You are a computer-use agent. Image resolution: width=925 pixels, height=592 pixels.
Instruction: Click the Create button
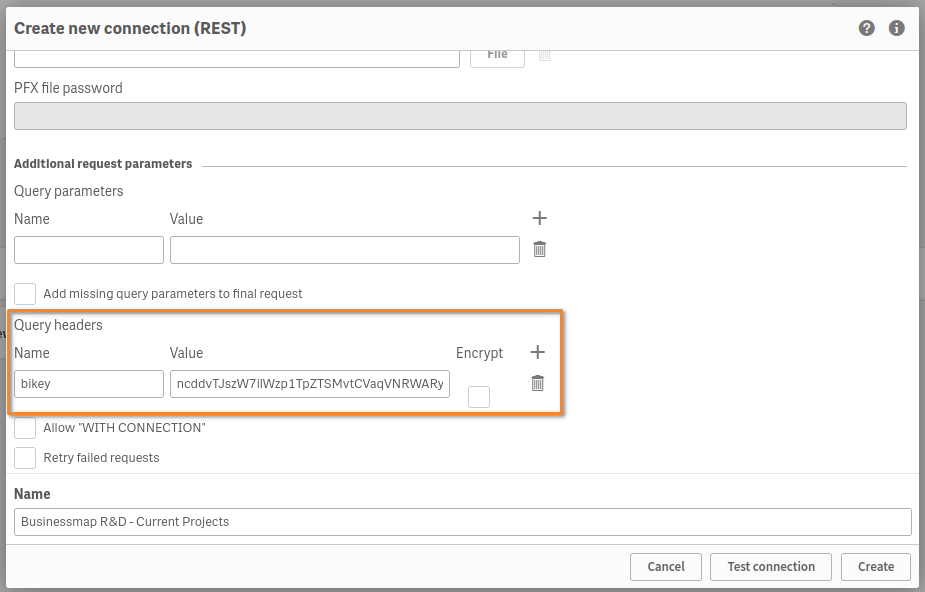click(875, 566)
